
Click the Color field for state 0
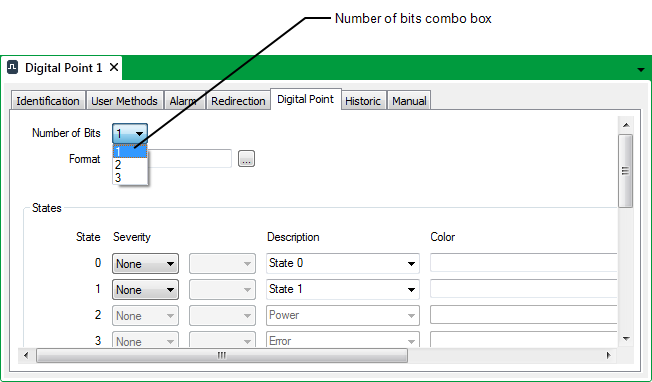click(x=524, y=263)
